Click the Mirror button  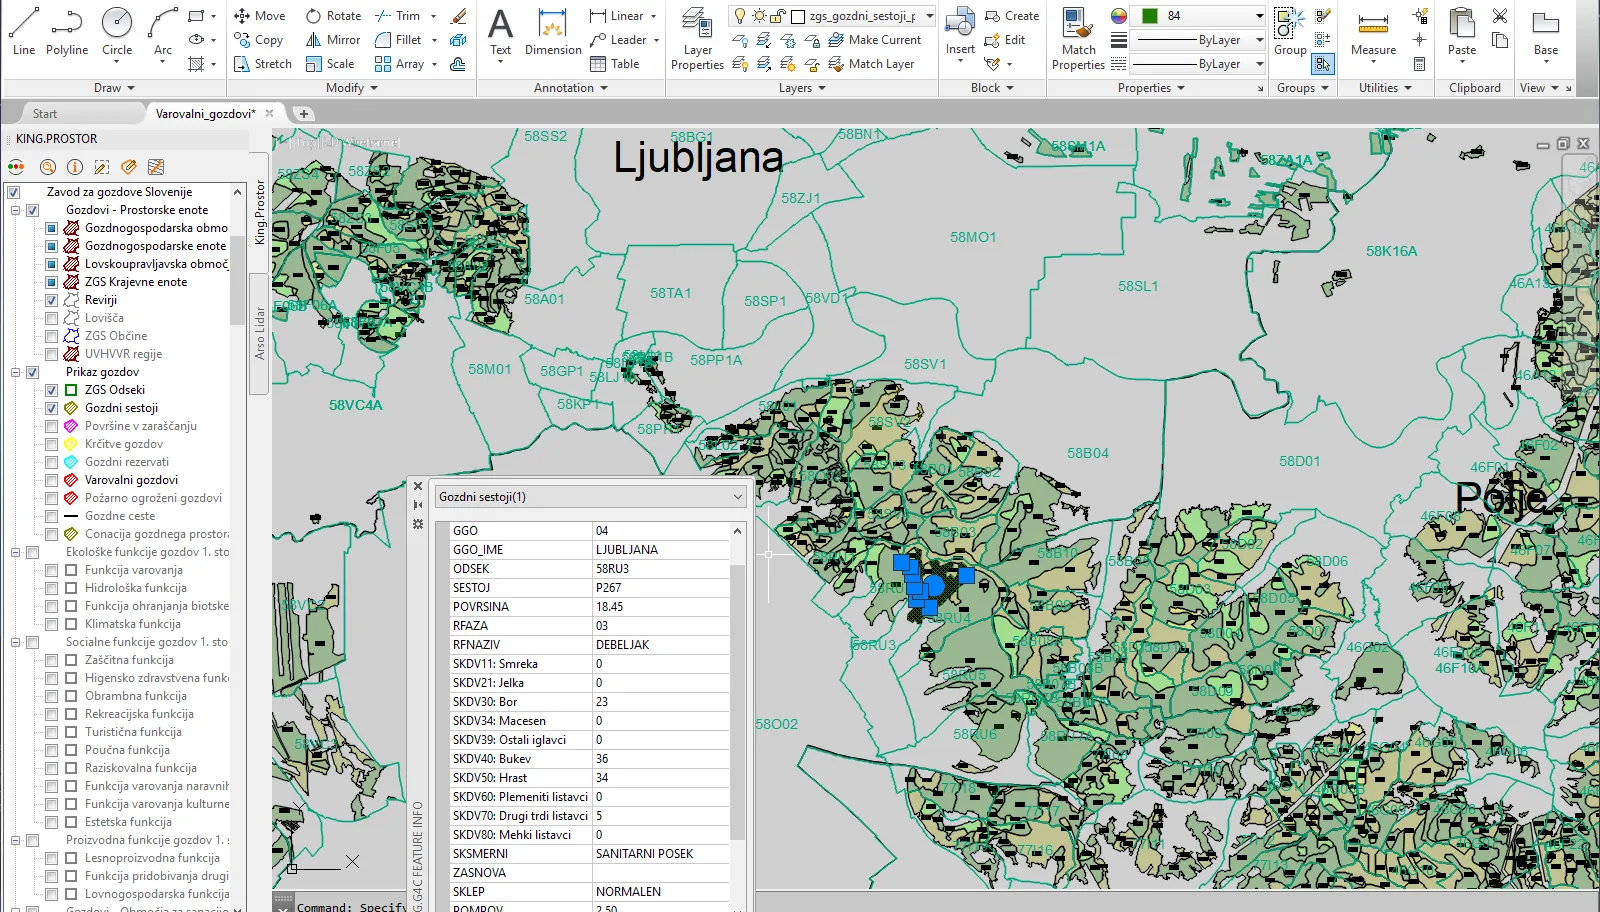[x=333, y=40]
